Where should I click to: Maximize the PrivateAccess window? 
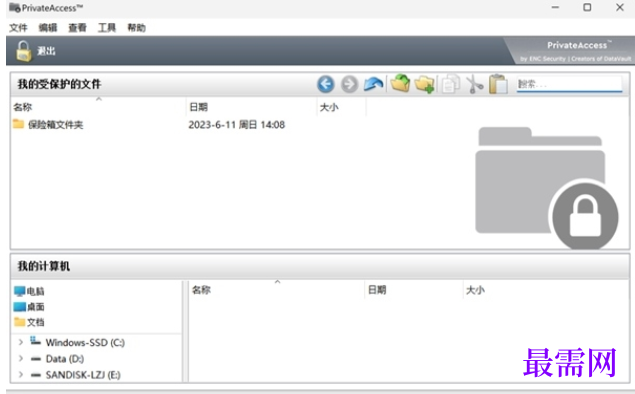tap(587, 7)
